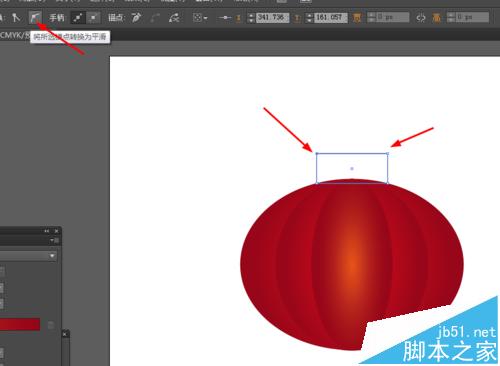Convert selected anchor points to smooth
Image resolution: width=500 pixels, height=366 pixels.
[35, 17]
